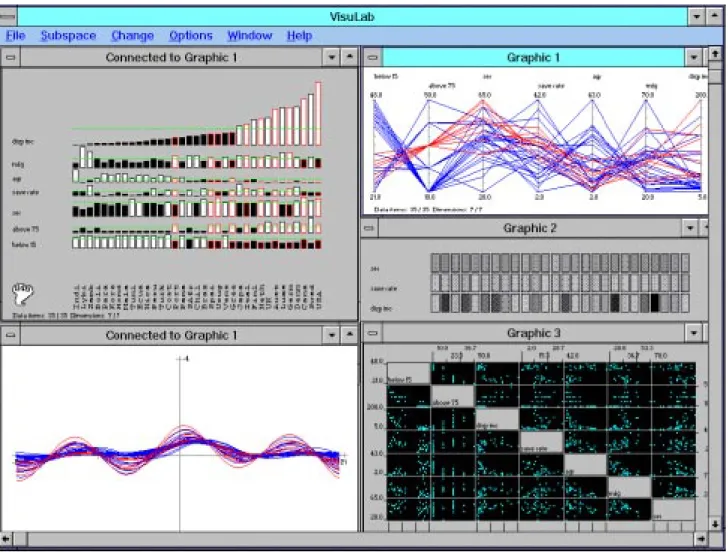Click the horizontal scrollbar right arrow
Screen dimensions: 728x552
pos(701,539)
